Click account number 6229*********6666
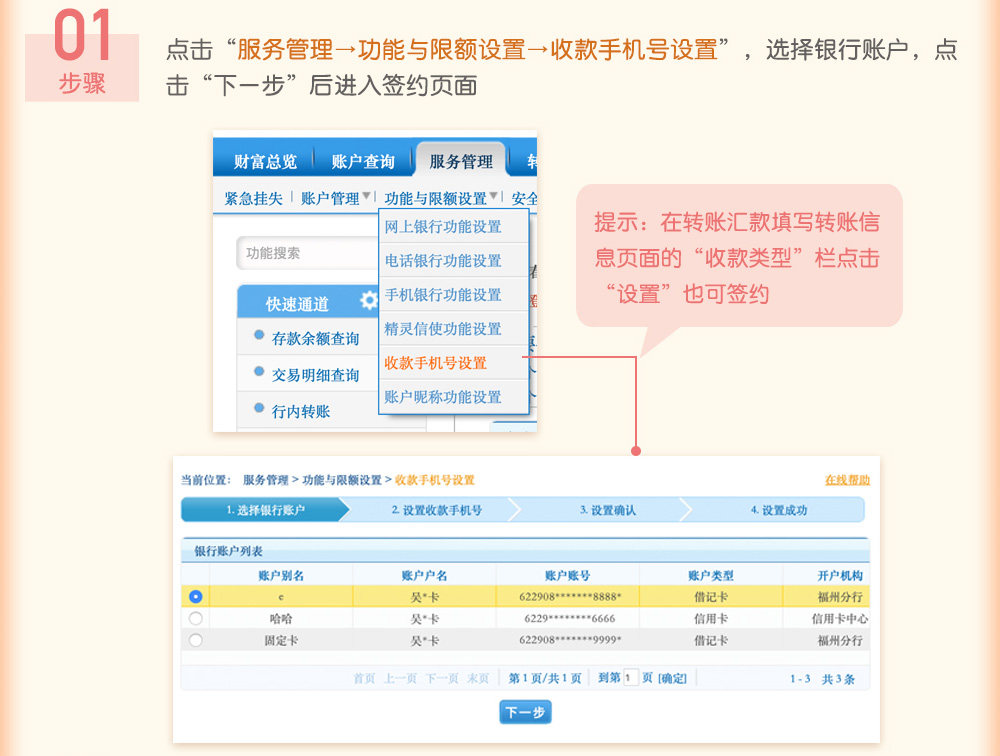The height and width of the screenshot is (756, 1000). tap(570, 618)
